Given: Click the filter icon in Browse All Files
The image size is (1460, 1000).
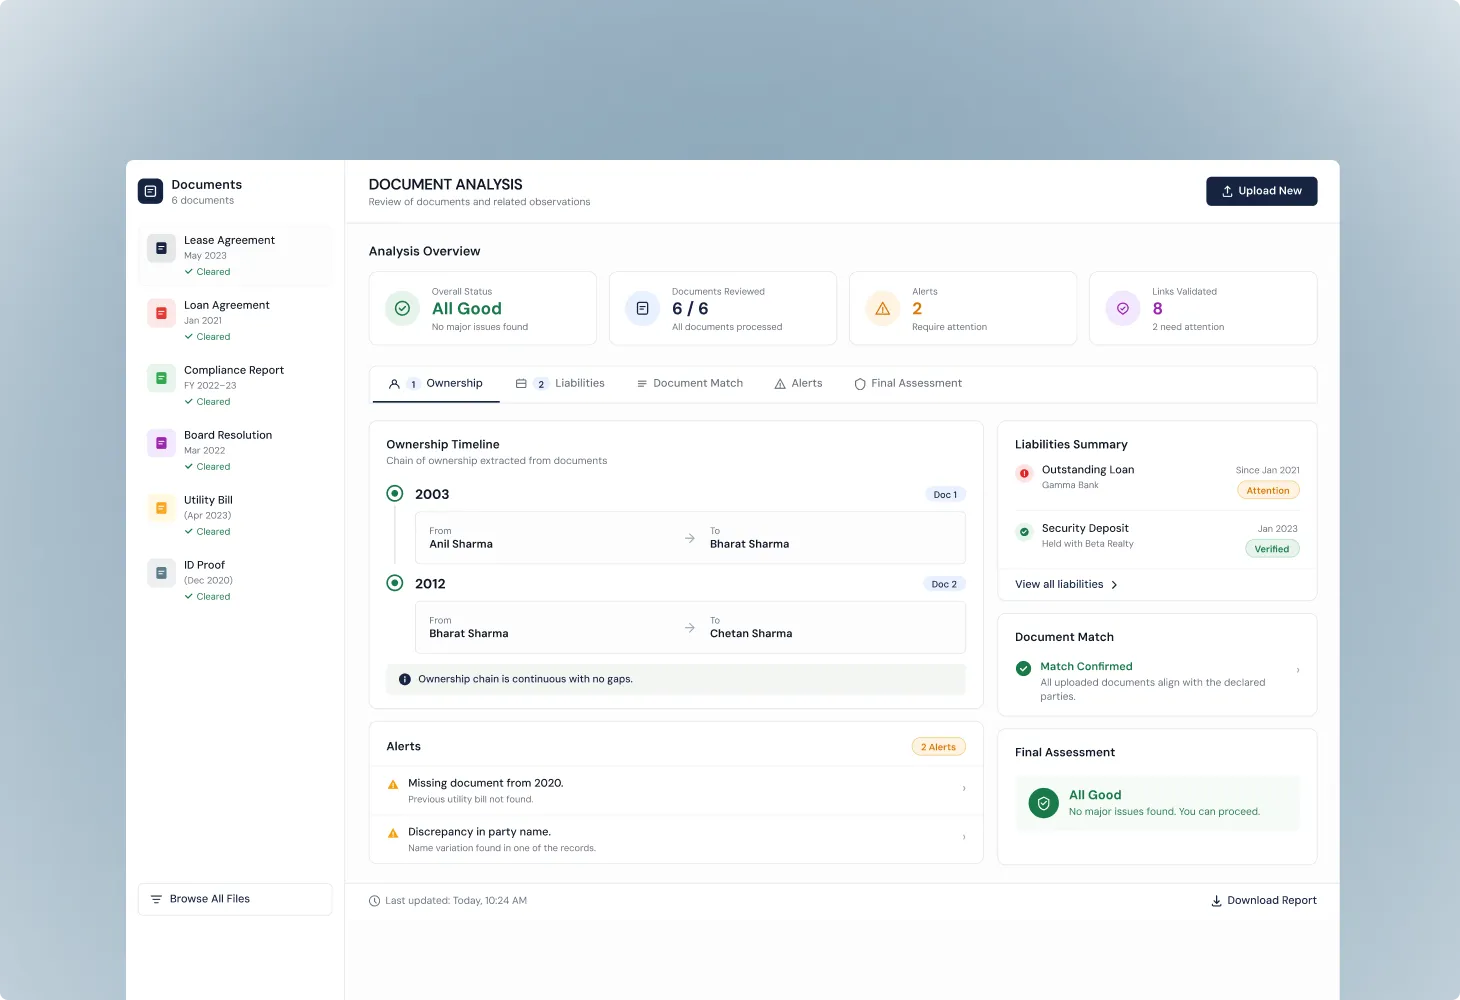Looking at the screenshot, I should pos(156,899).
